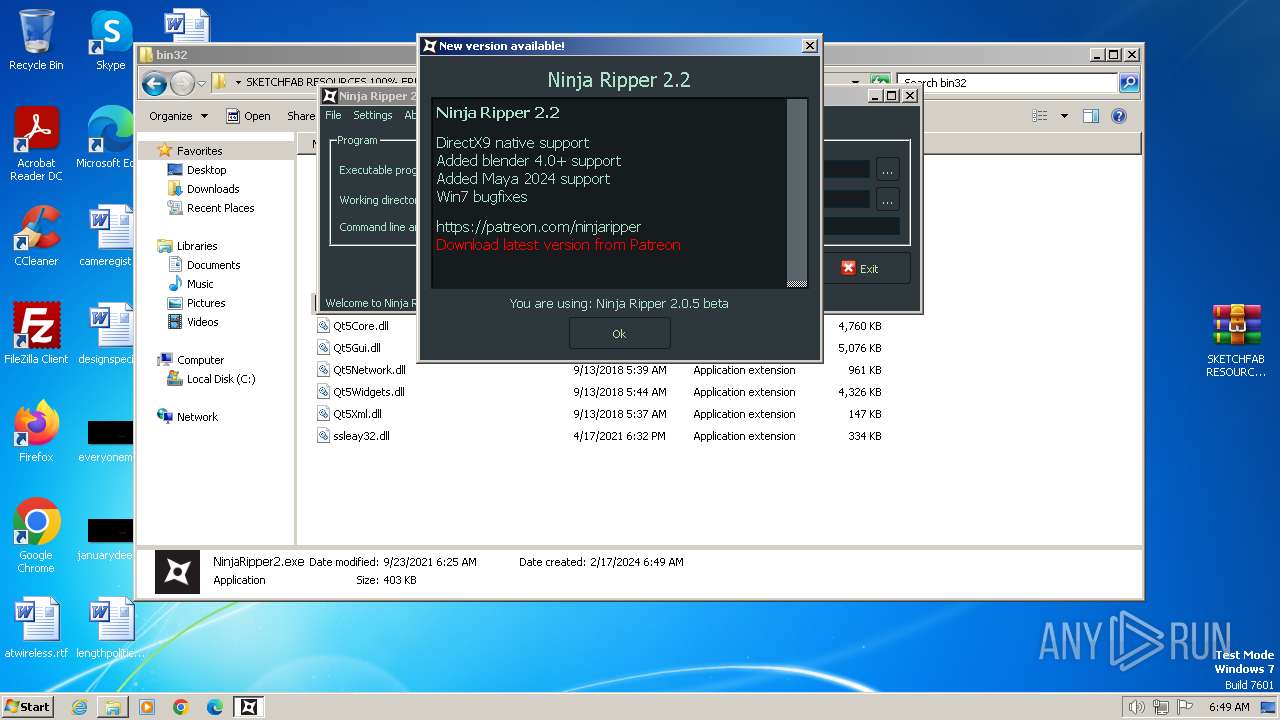Click the update notes vertical scrollbar
This screenshot has width=1280, height=720.
point(797,193)
